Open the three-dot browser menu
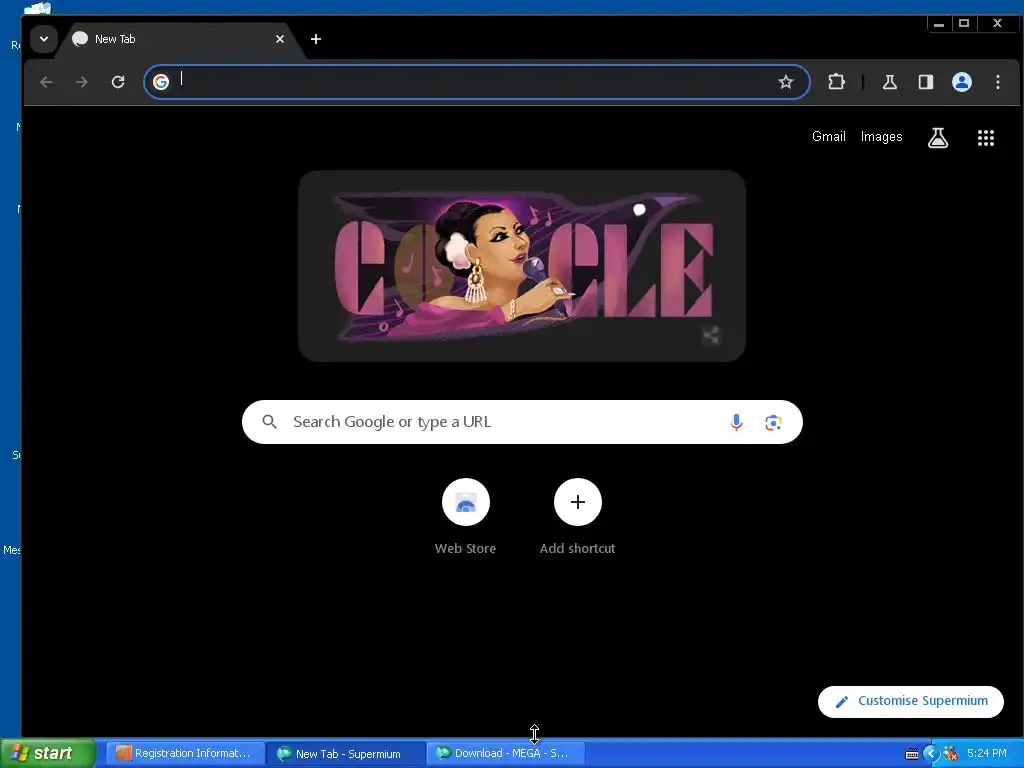The image size is (1024, 768). 998,82
